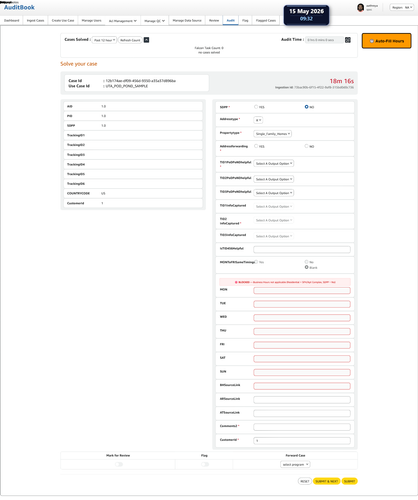This screenshot has width=418, height=500.
Task: Select NO for SDPP
Action: [306, 107]
